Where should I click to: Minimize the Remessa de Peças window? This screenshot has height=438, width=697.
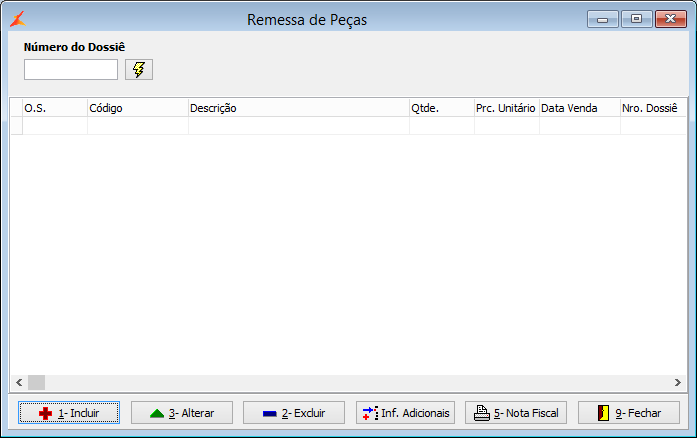pyautogui.click(x=602, y=19)
